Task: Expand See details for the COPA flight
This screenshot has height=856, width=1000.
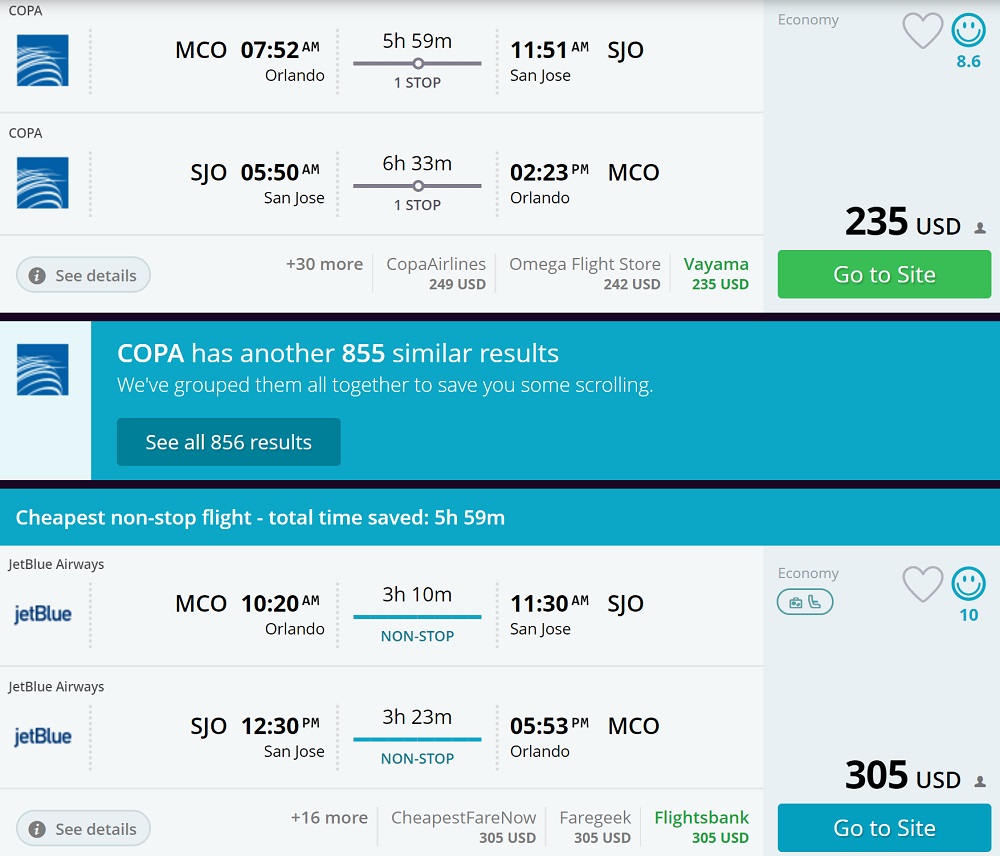Action: [83, 275]
